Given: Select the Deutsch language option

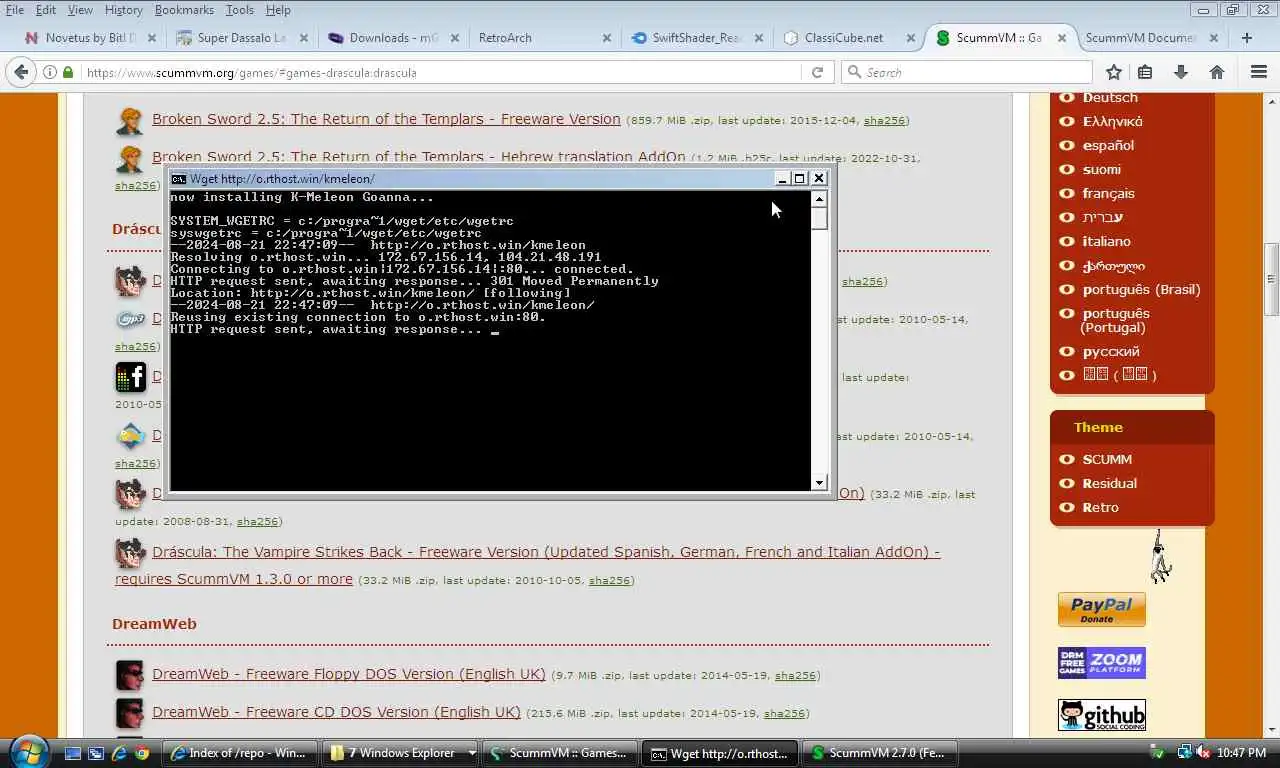Looking at the screenshot, I should point(1110,97).
